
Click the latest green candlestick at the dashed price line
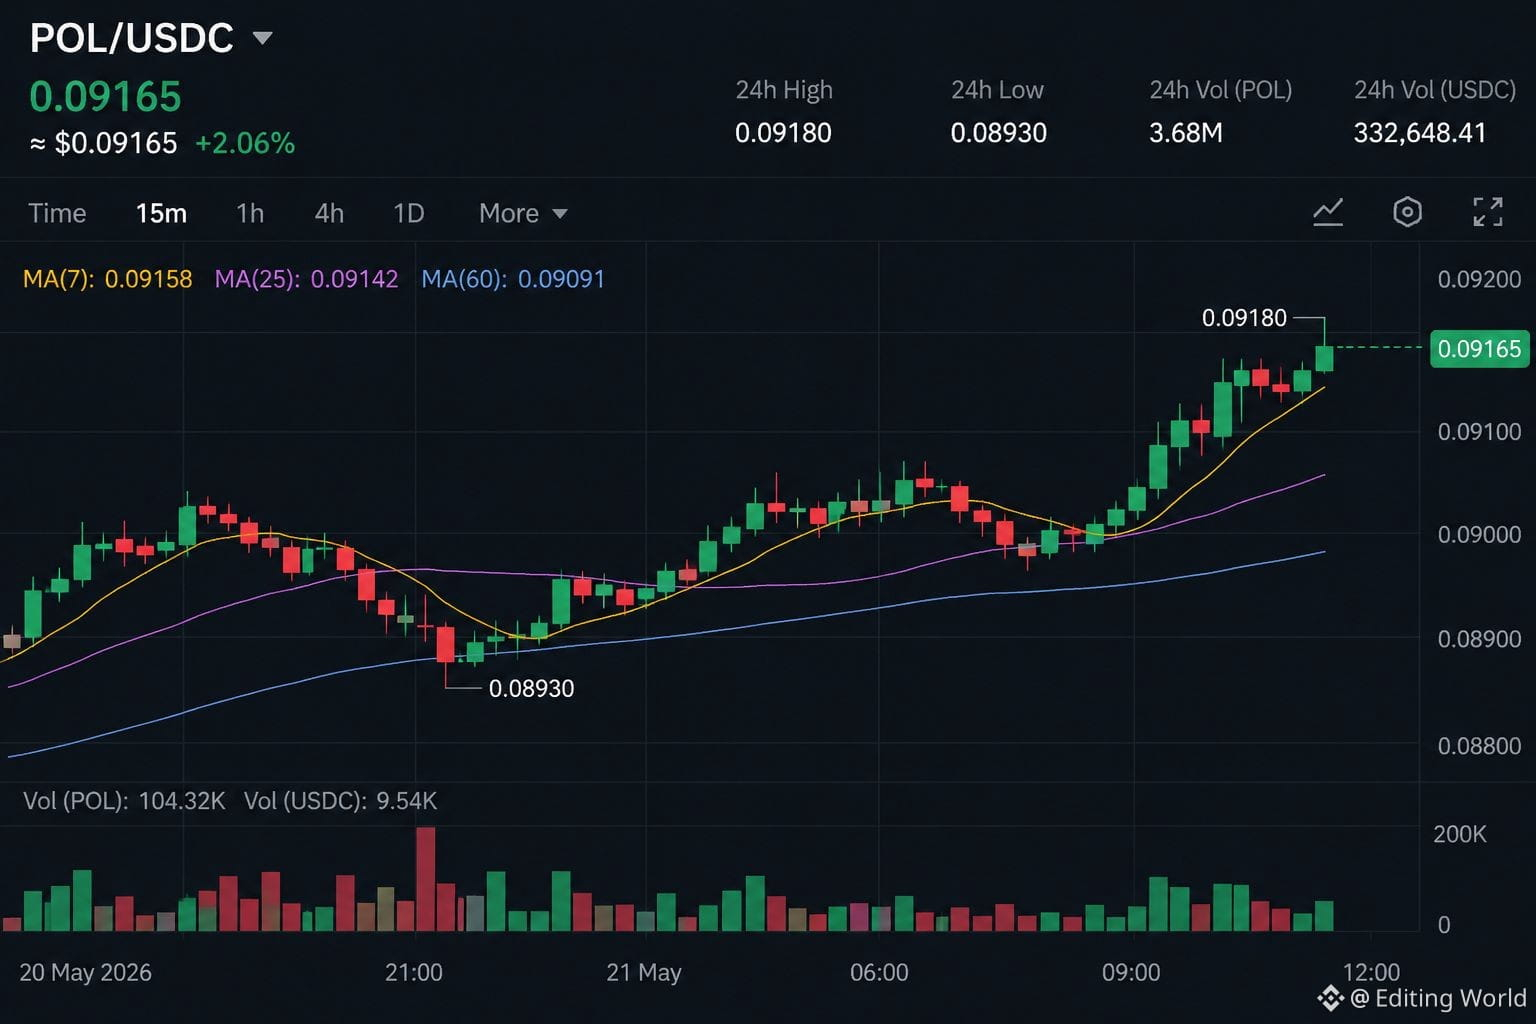(1324, 358)
